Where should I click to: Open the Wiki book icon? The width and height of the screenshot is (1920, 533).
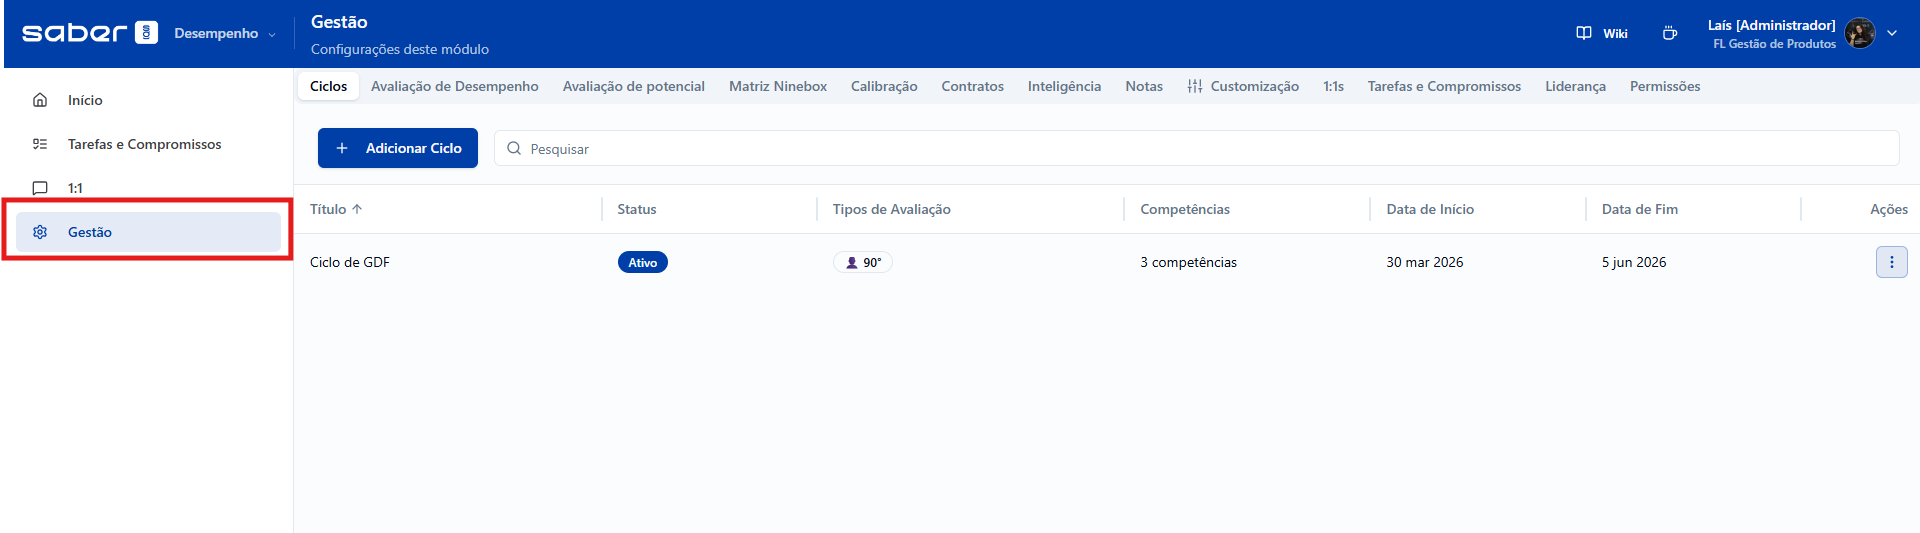(1584, 33)
